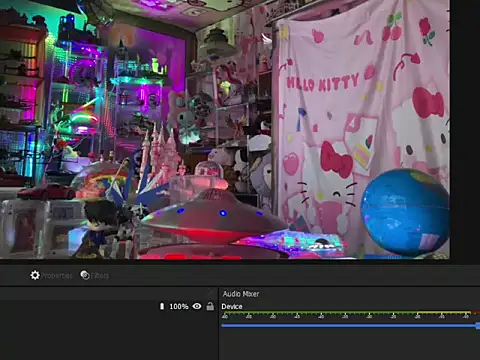The width and height of the screenshot is (480, 360).
Task: Toggle the source lock icon
Action: pyautogui.click(x=210, y=306)
